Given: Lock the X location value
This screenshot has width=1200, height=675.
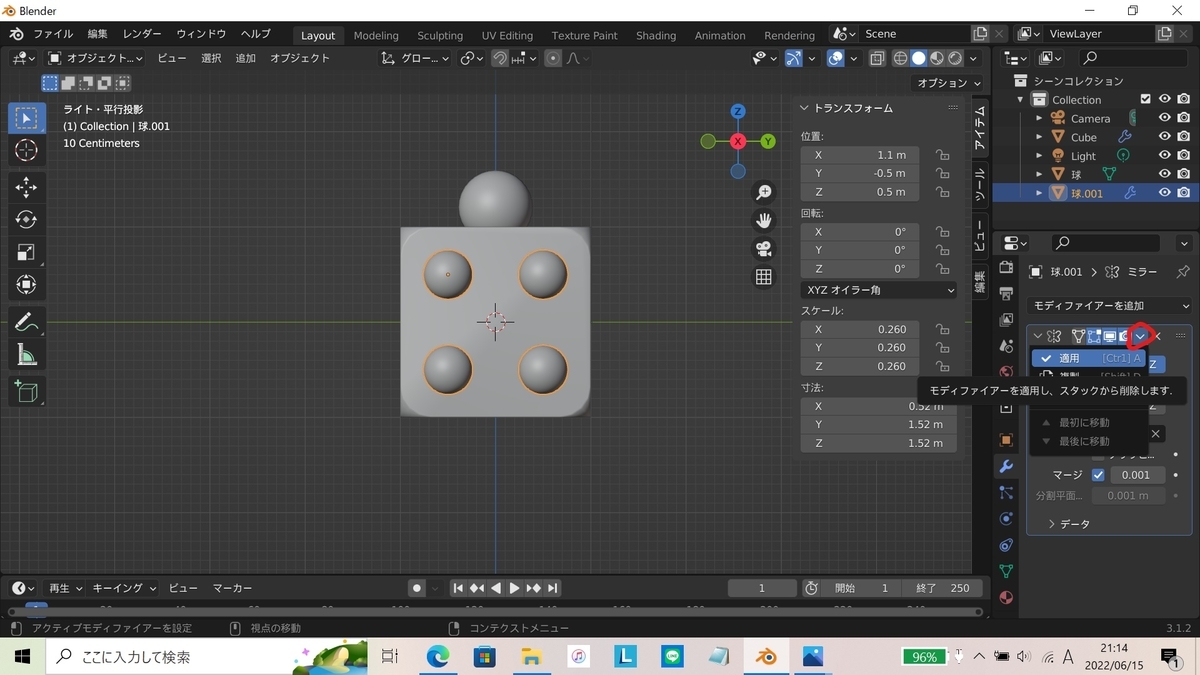Looking at the screenshot, I should [942, 155].
